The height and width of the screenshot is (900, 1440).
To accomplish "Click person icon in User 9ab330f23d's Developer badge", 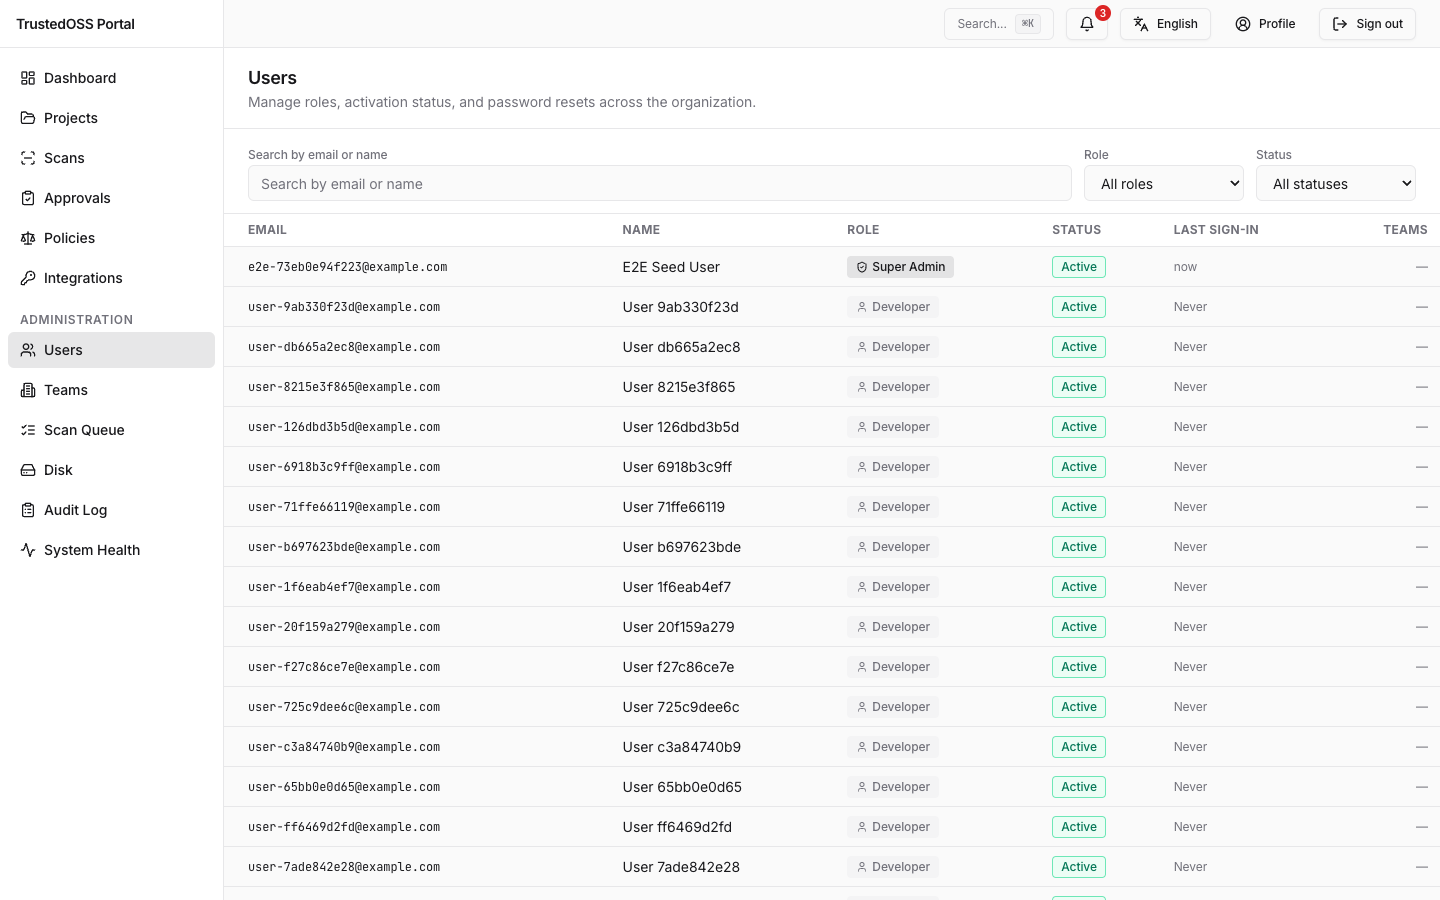I will pos(862,307).
